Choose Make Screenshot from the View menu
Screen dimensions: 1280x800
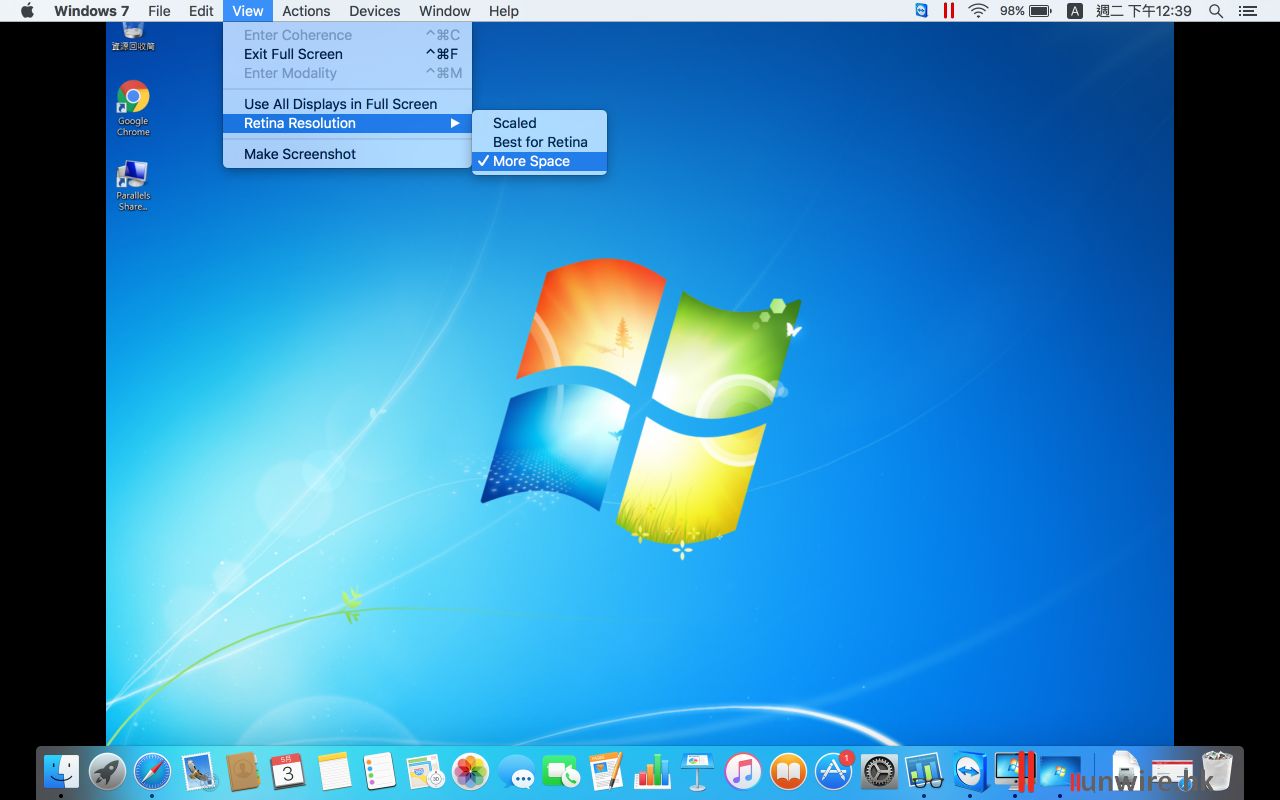coord(300,154)
